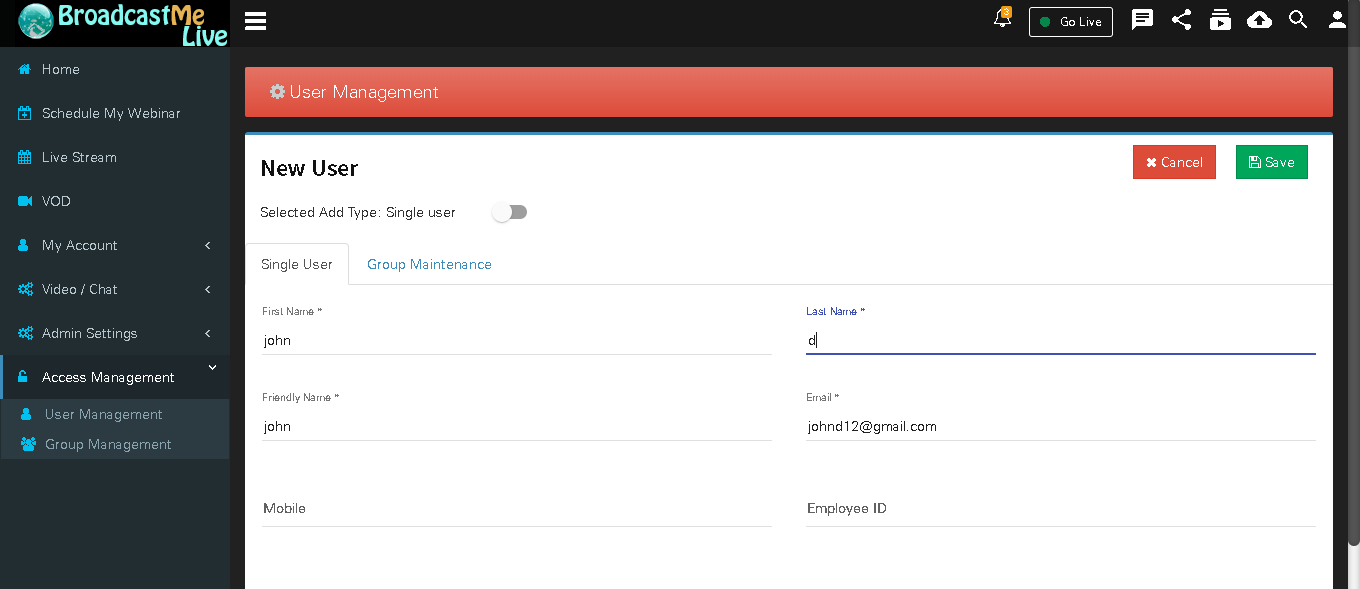
Task: Switch to Group Maintenance tab
Action: [429, 264]
